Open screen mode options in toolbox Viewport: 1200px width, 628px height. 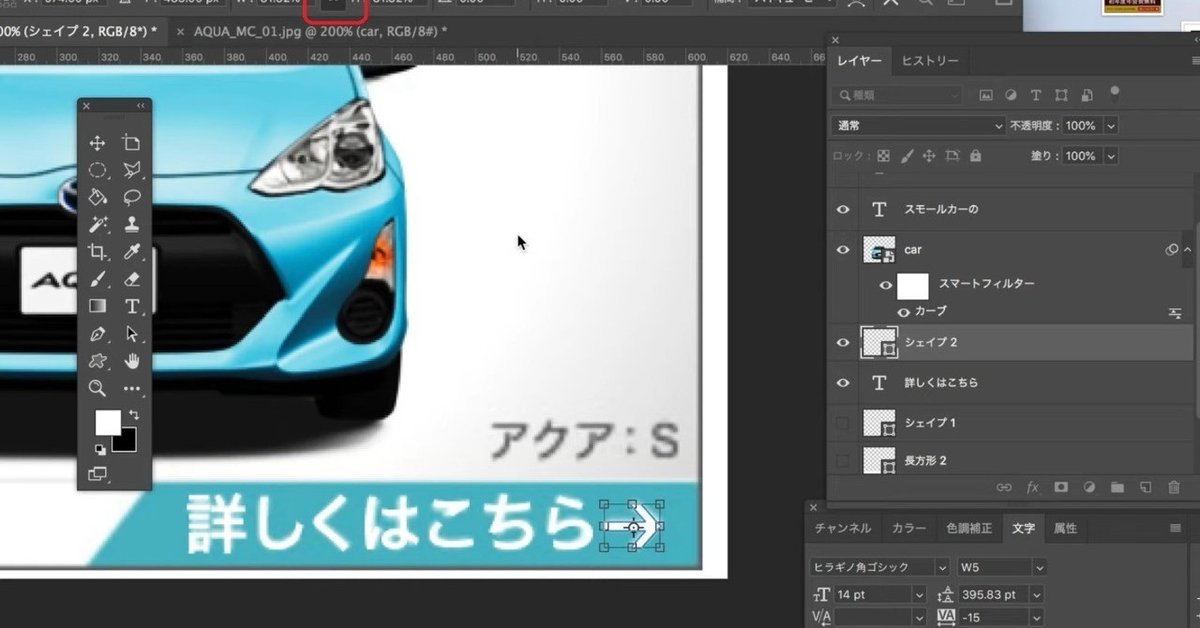tap(98, 474)
